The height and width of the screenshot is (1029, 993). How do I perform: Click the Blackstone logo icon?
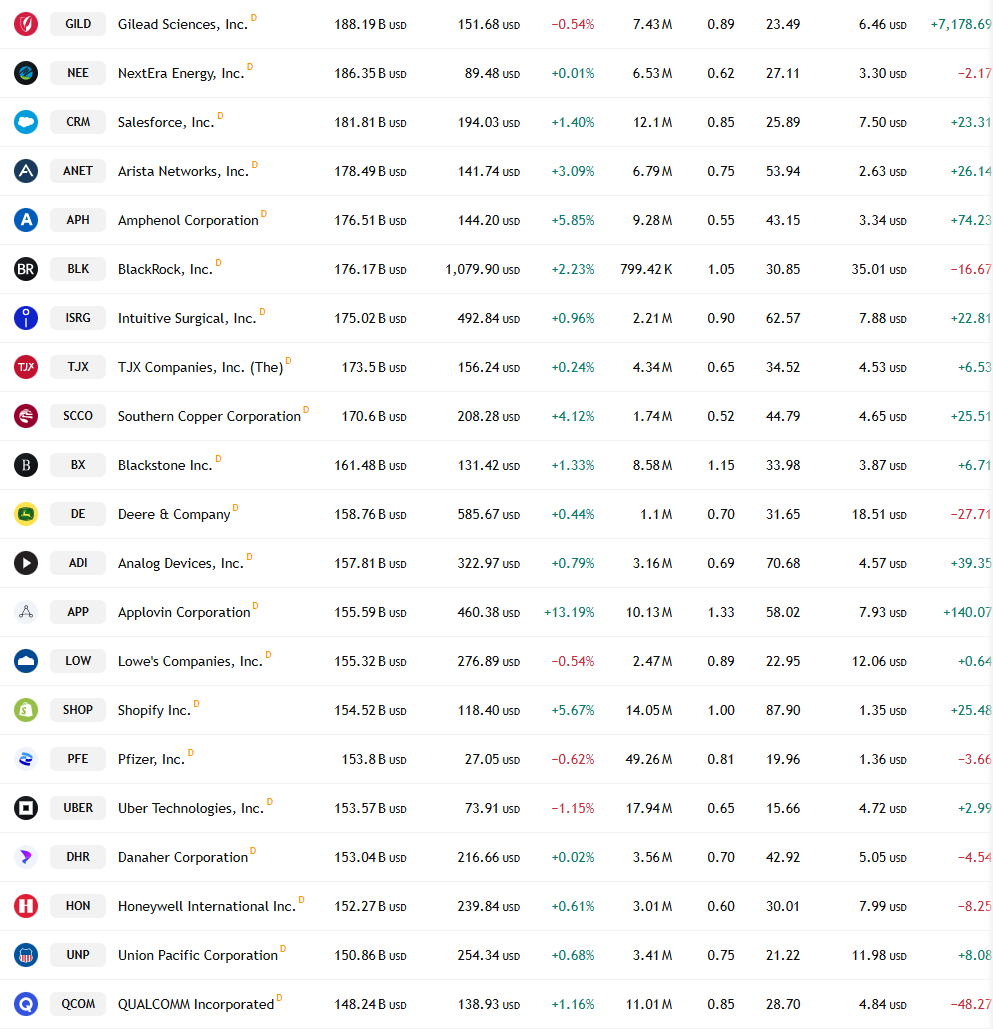point(26,465)
